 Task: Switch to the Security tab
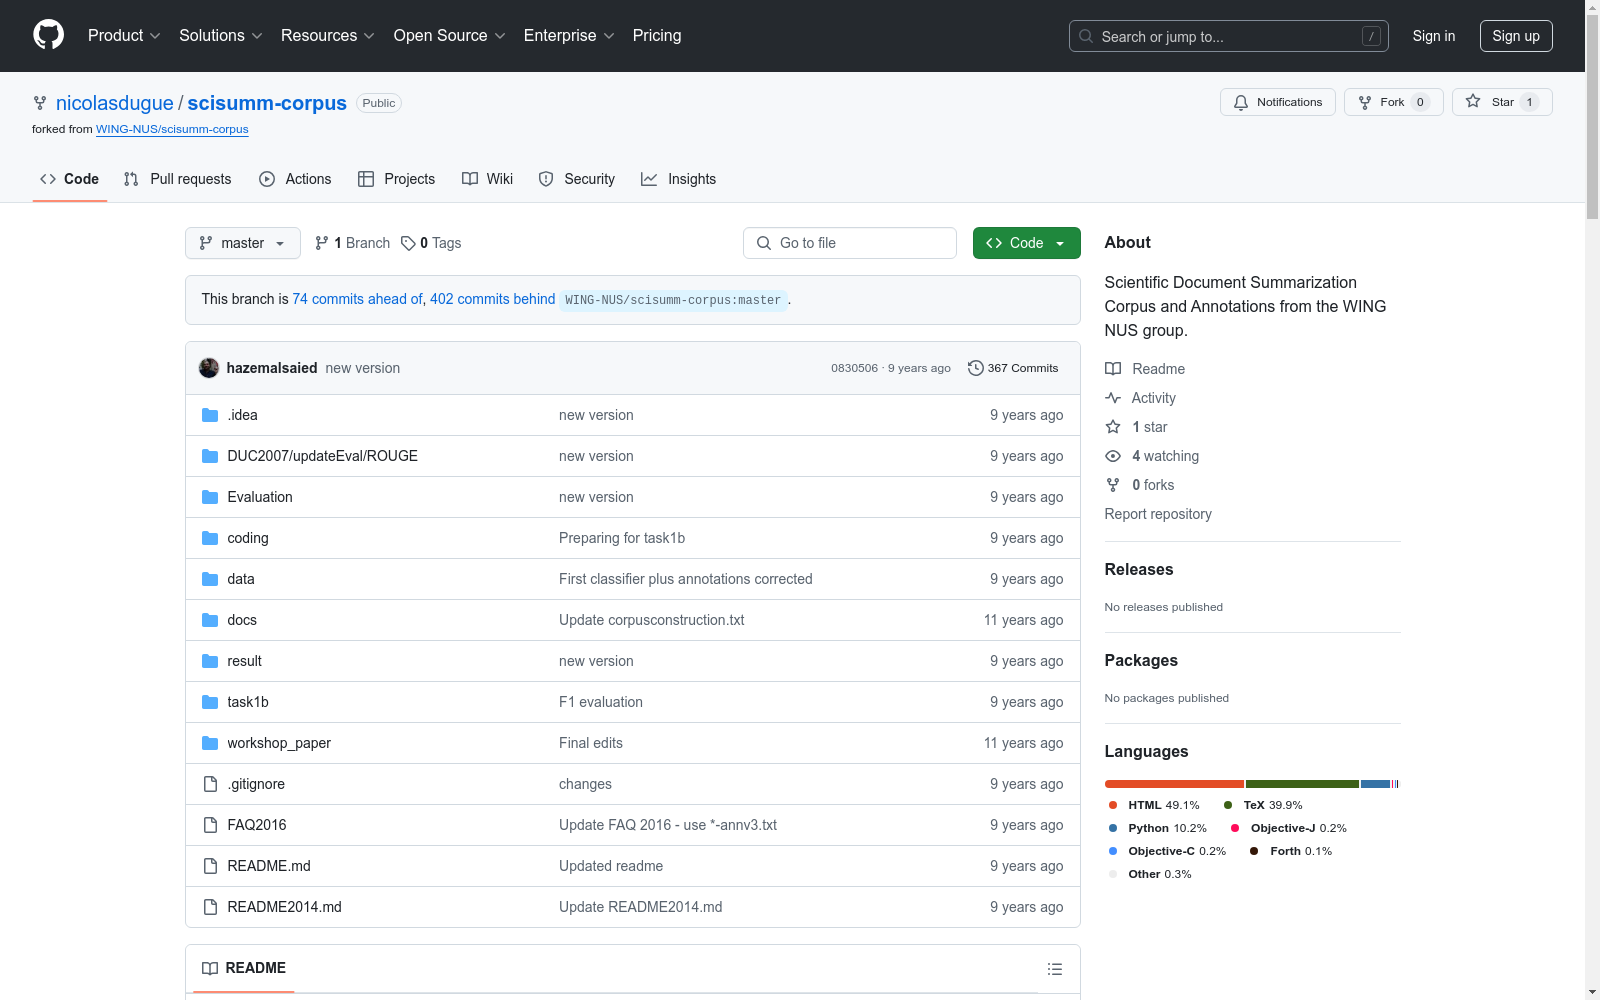point(577,179)
